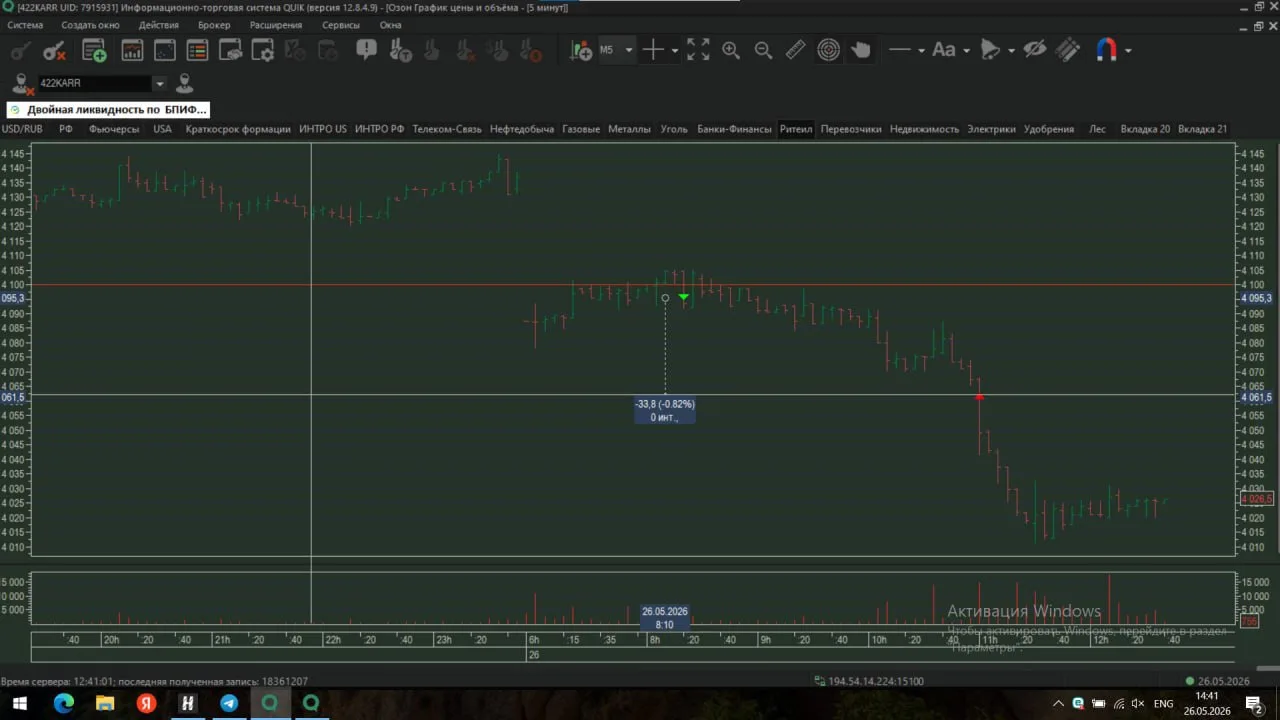Viewport: 1280px width, 720px height.
Task: Select the ruler measurement tool
Action: pyautogui.click(x=795, y=50)
